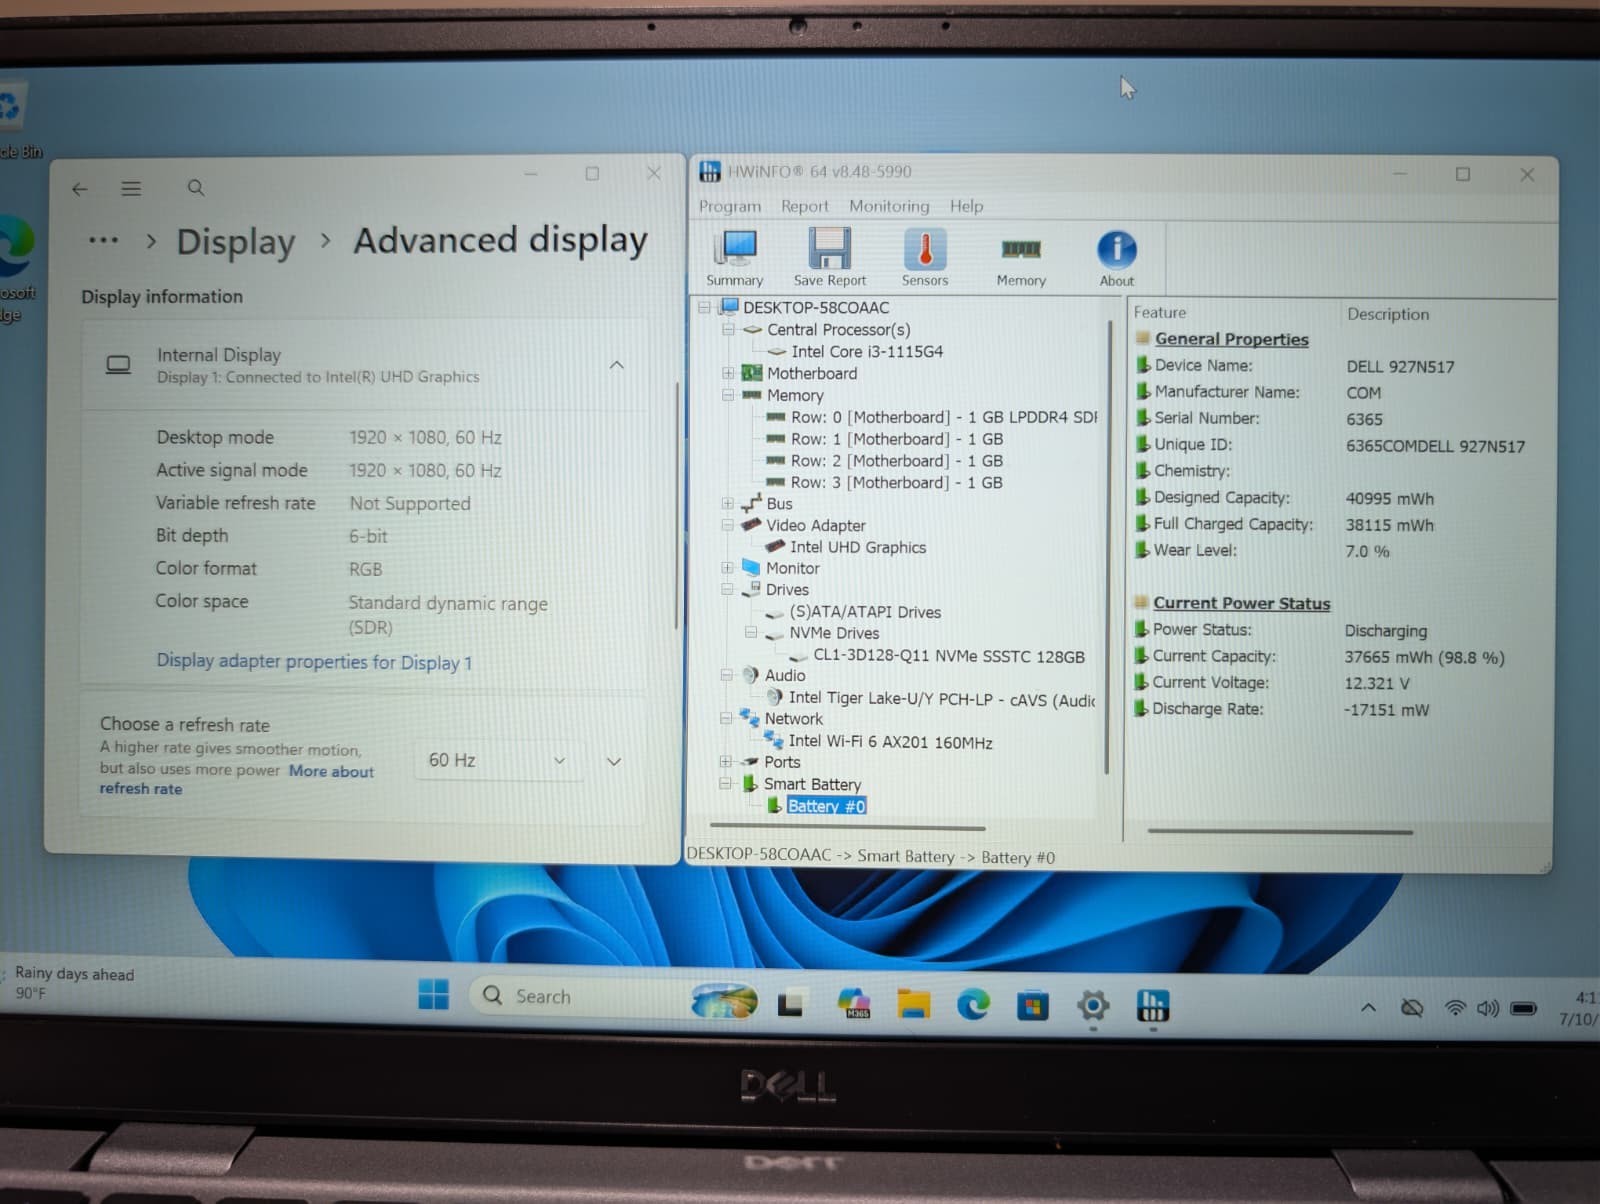Expand the refresh rate card chevron

click(x=614, y=761)
